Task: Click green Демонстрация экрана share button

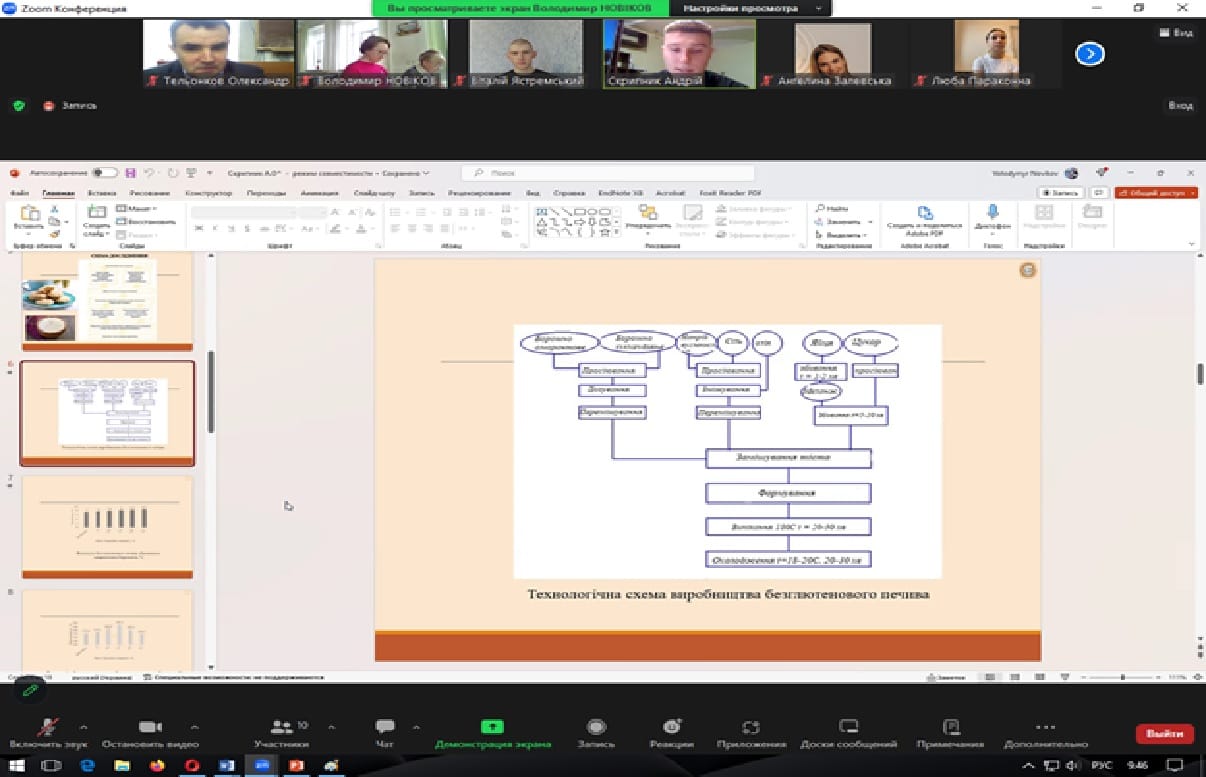Action: click(x=492, y=729)
